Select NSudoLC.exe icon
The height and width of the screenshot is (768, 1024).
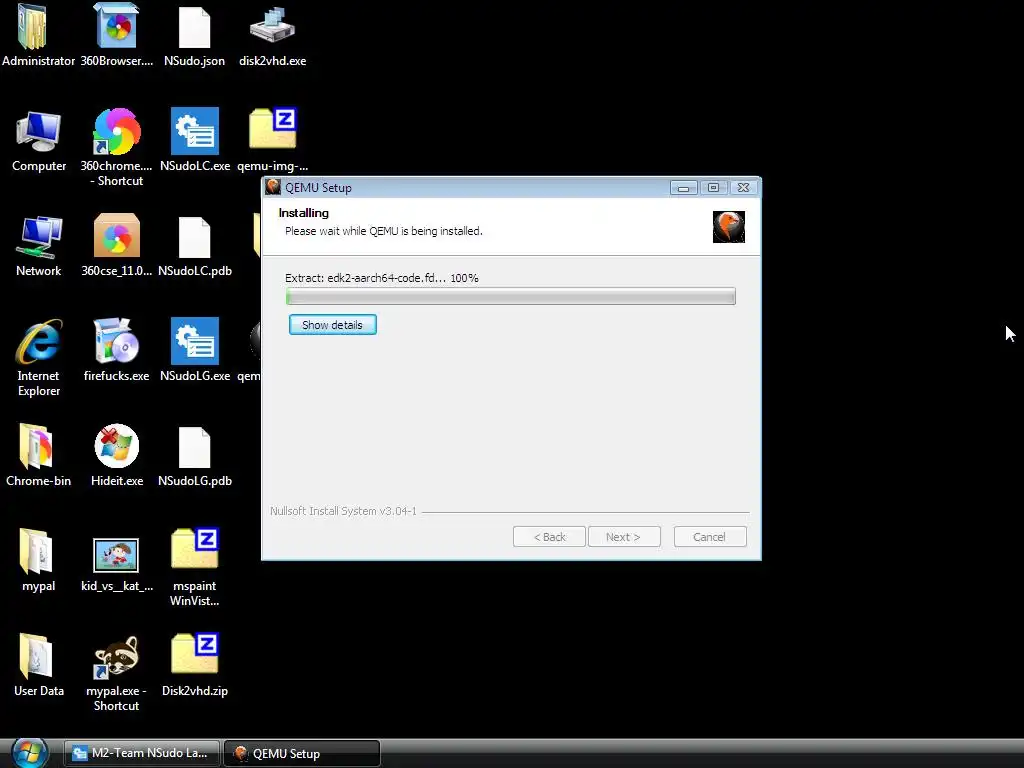(x=195, y=131)
